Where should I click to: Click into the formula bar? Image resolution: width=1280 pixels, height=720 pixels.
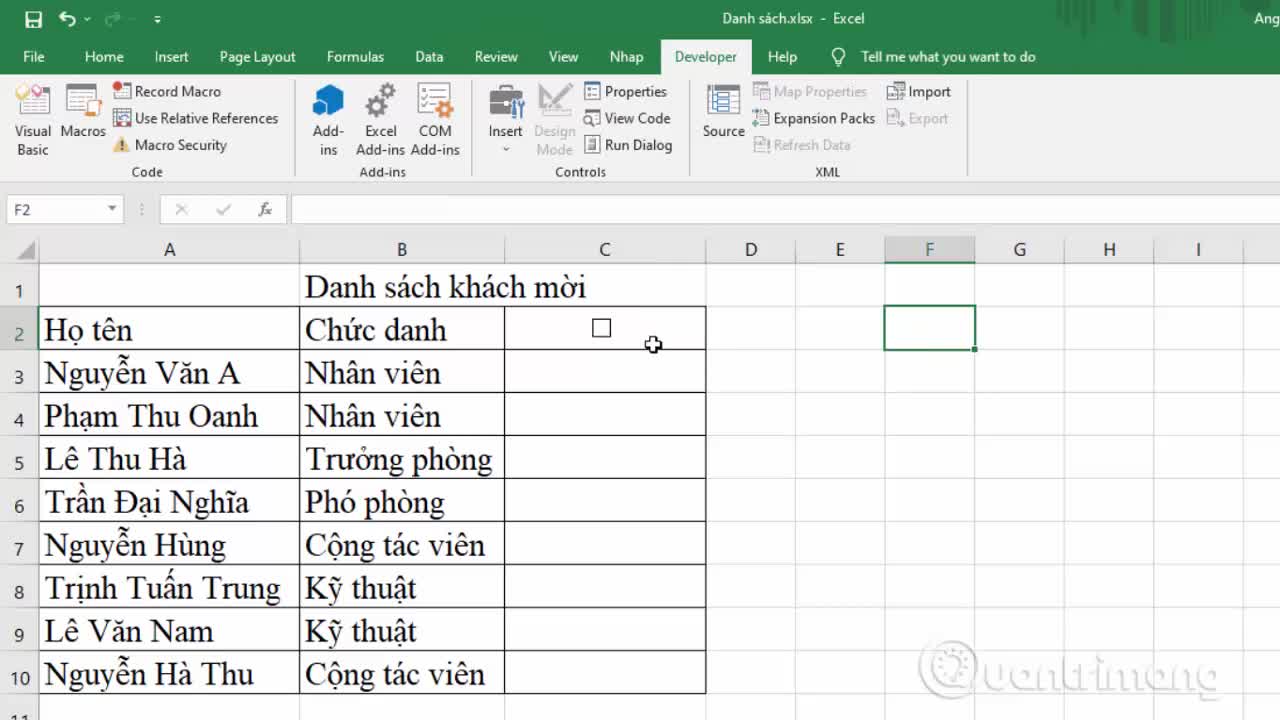pyautogui.click(x=784, y=209)
